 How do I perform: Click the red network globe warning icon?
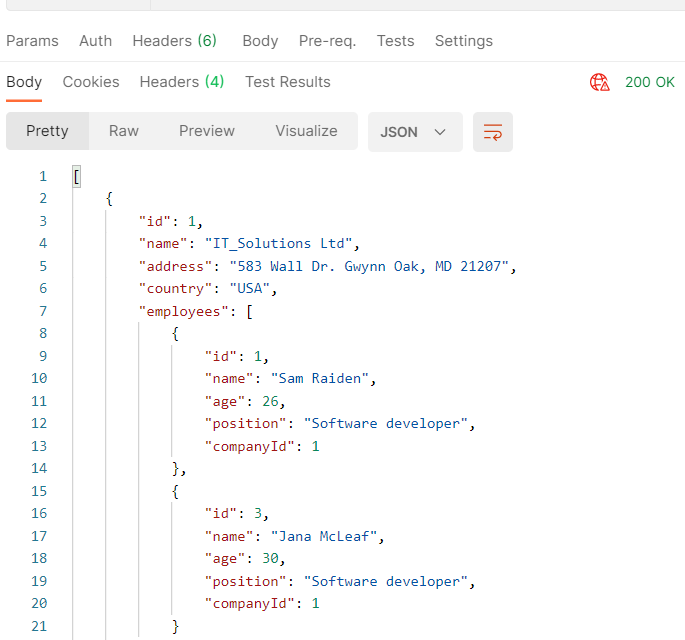point(600,82)
